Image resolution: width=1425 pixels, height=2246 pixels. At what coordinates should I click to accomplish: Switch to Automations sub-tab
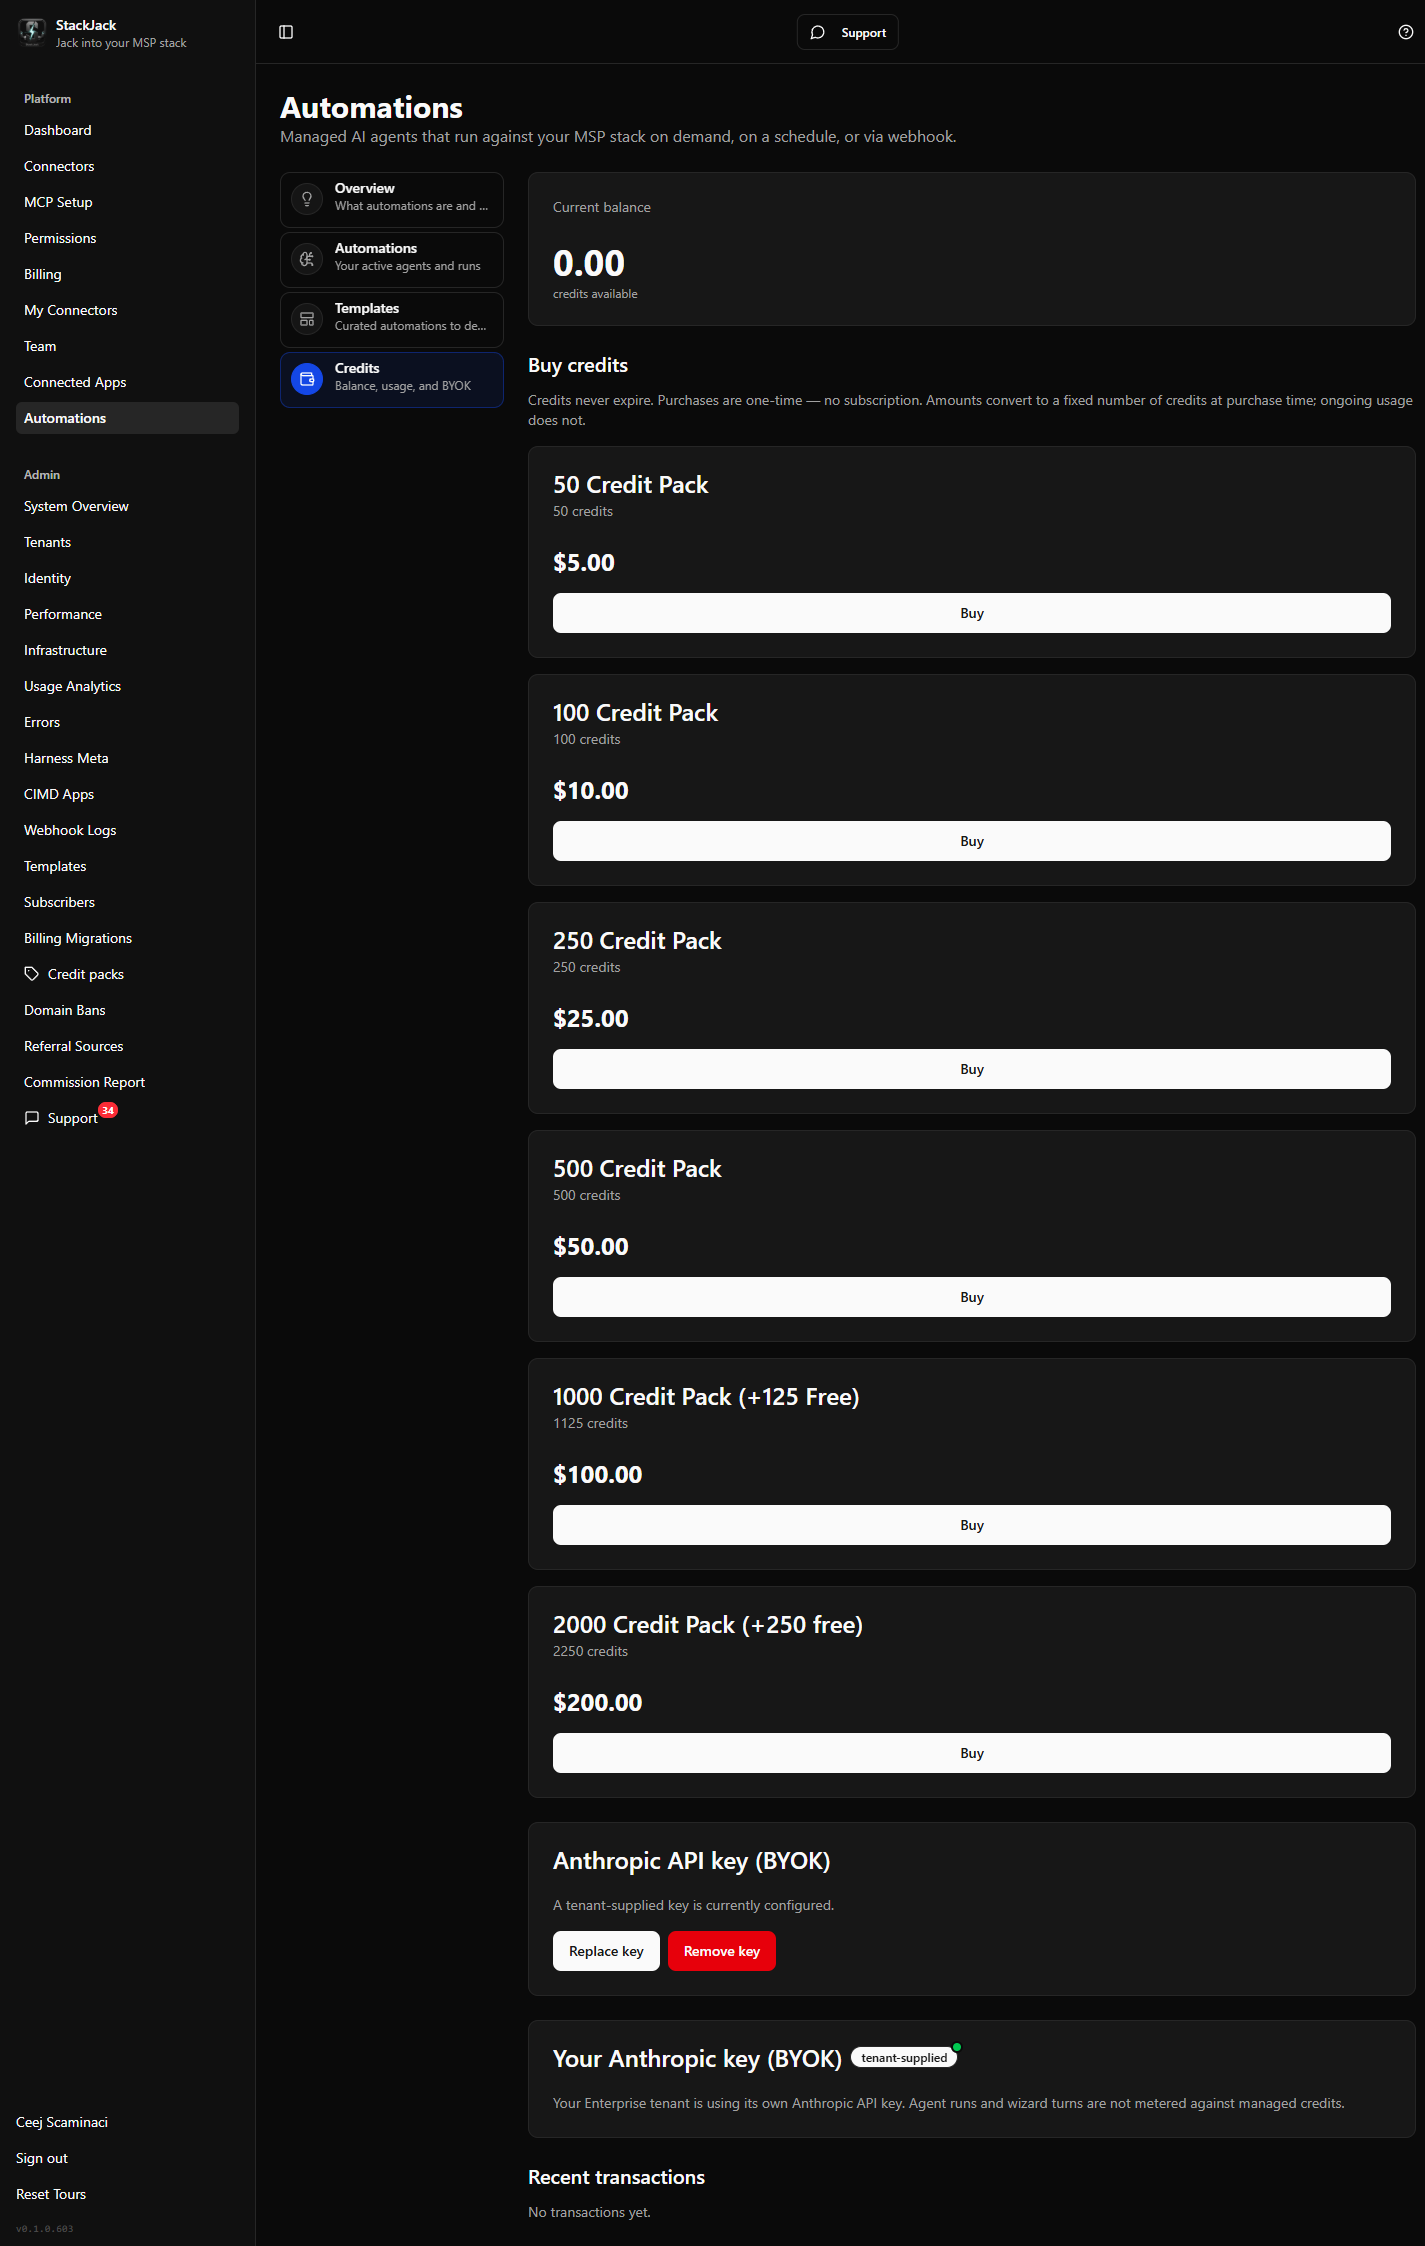pyautogui.click(x=391, y=259)
